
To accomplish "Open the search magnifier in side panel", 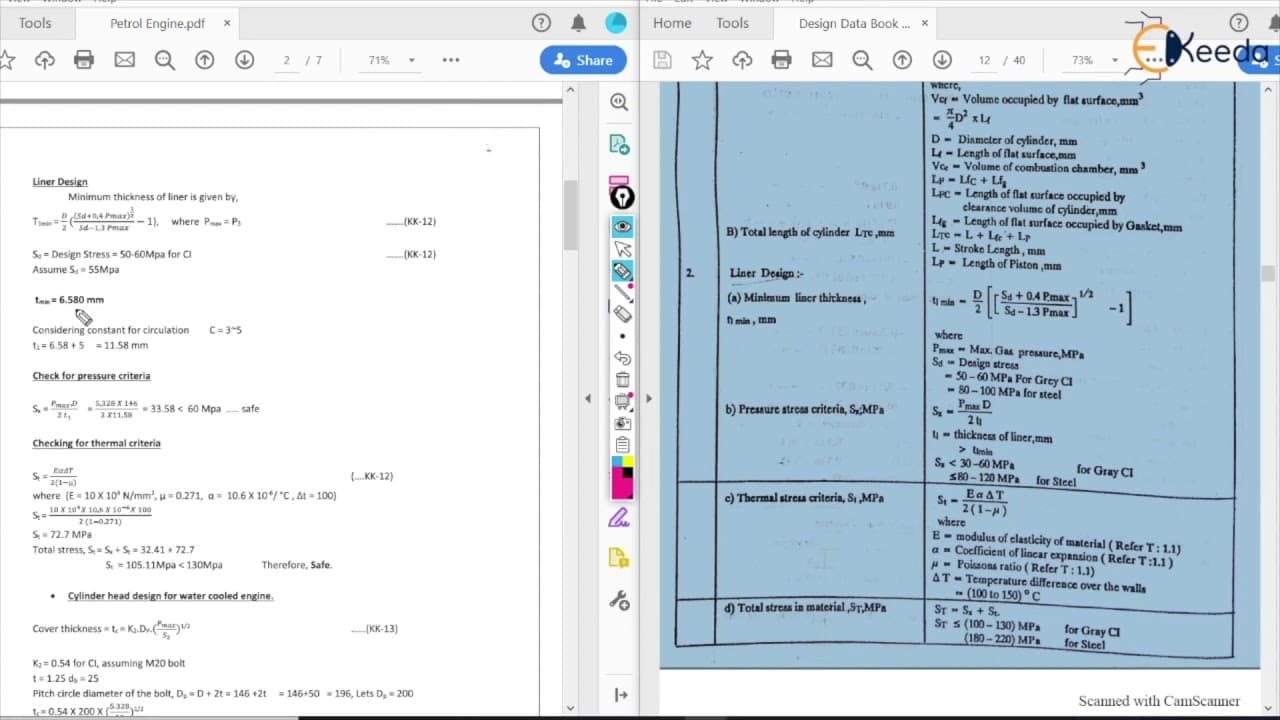I will point(620,102).
